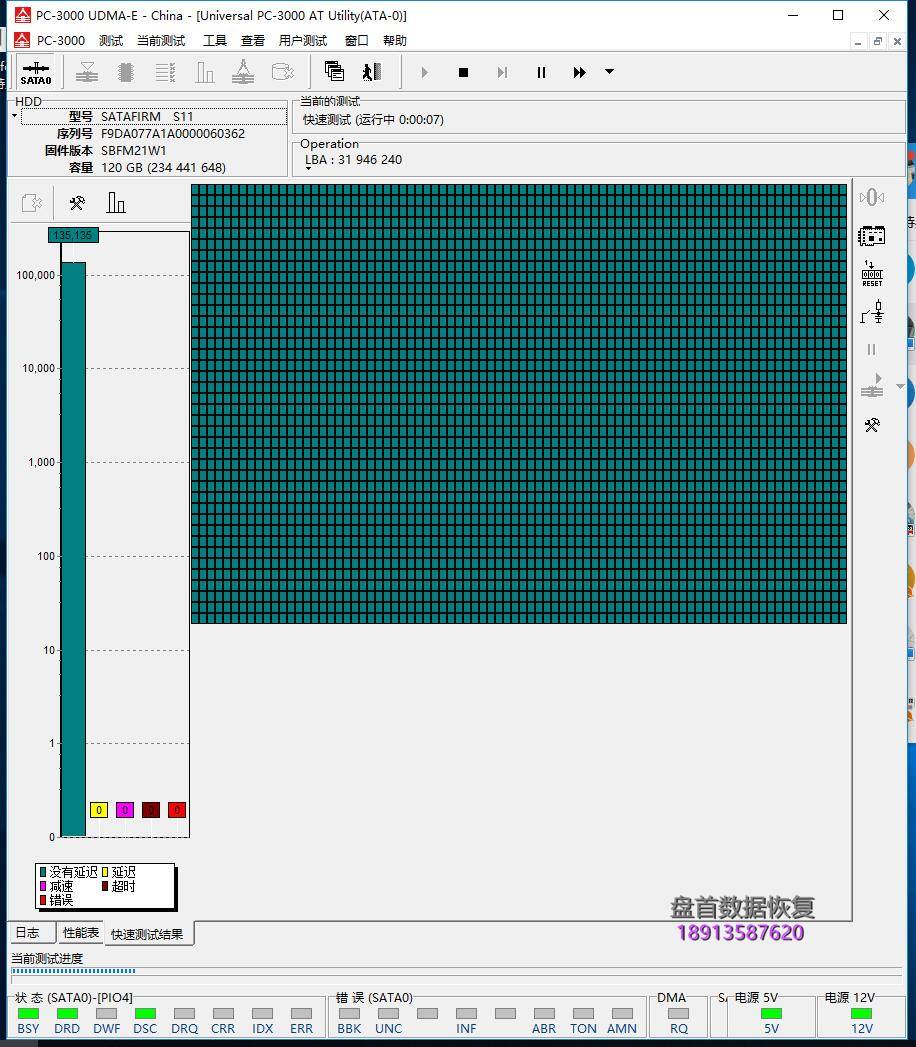Screen dimensions: 916x1047
Task: Click the fast-forward double arrow button
Action: click(579, 72)
